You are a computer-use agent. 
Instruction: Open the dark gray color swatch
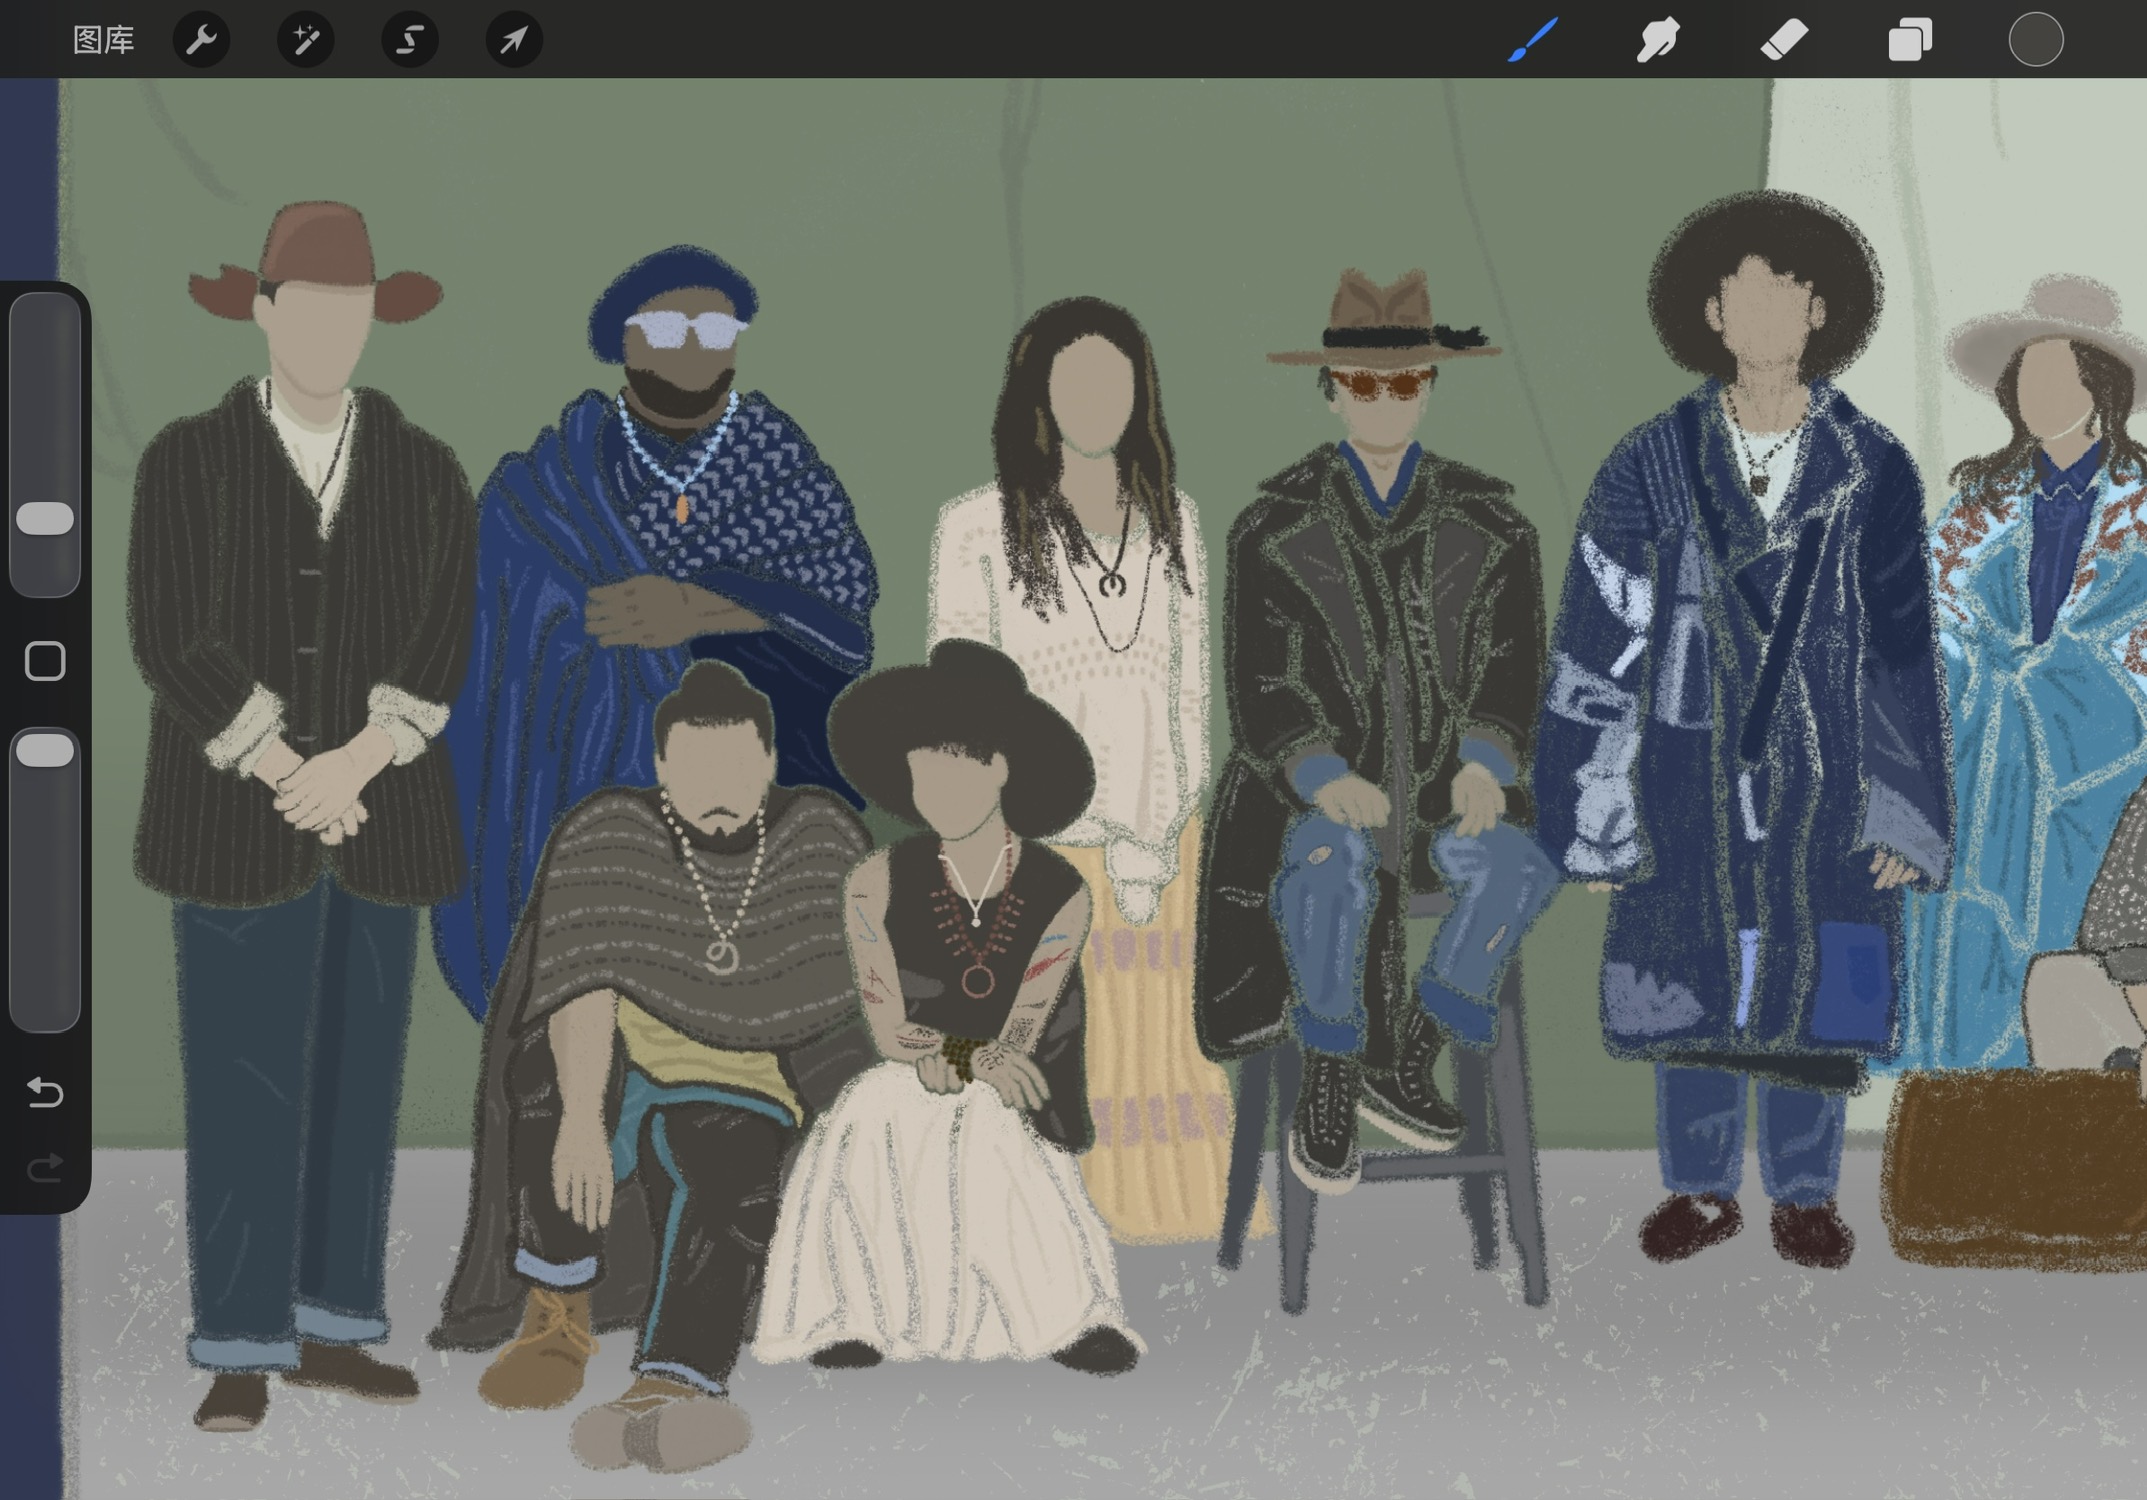(x=2035, y=40)
